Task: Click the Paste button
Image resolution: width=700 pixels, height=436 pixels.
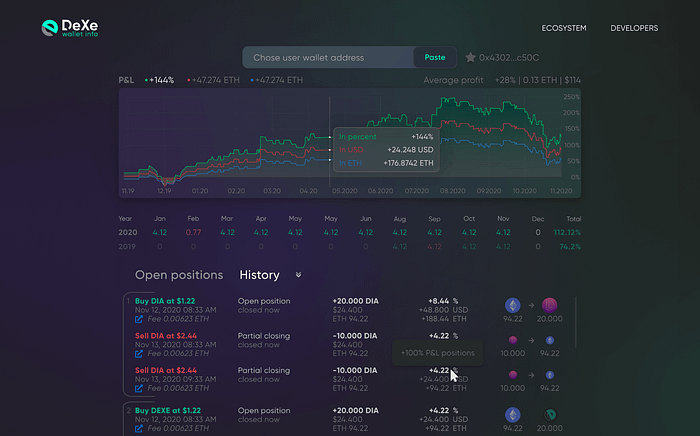Action: (x=435, y=58)
